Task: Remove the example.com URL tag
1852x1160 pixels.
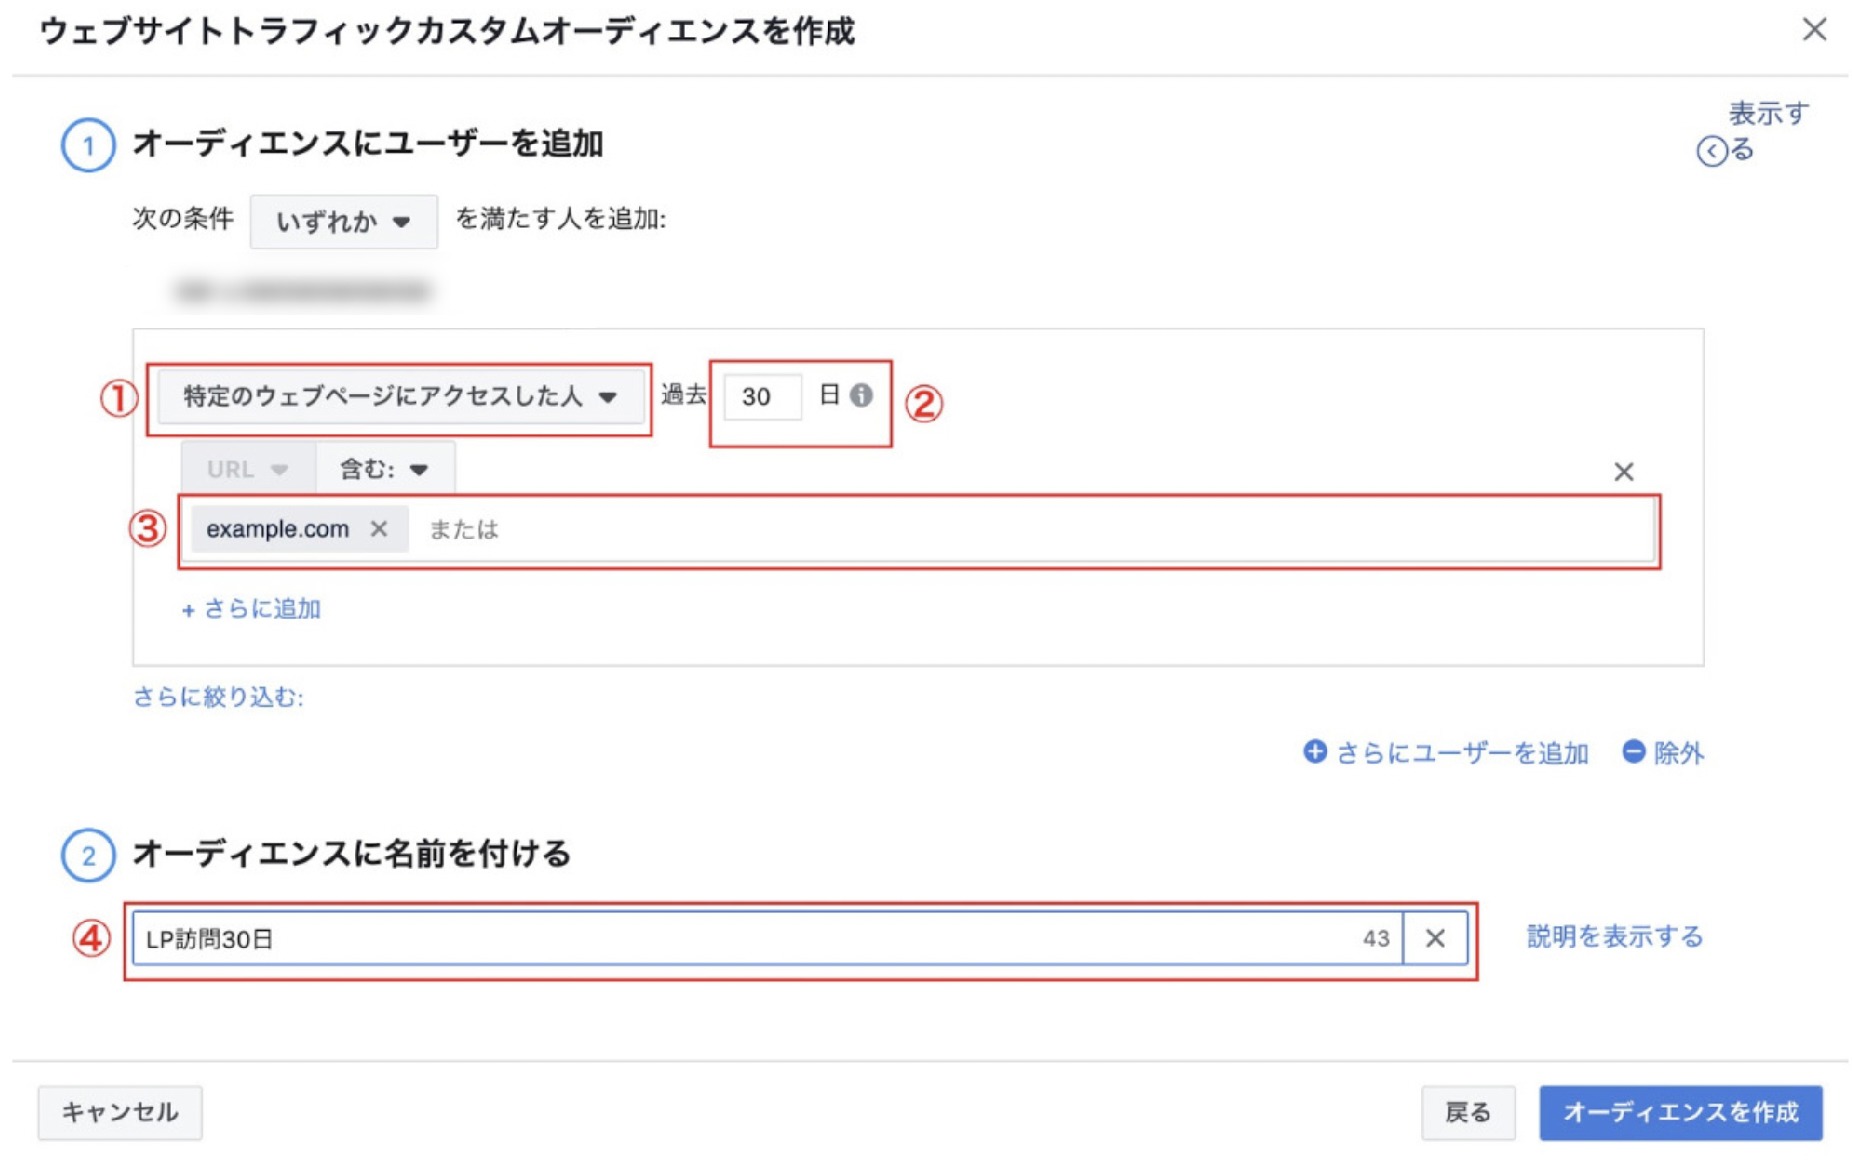Action: point(379,529)
